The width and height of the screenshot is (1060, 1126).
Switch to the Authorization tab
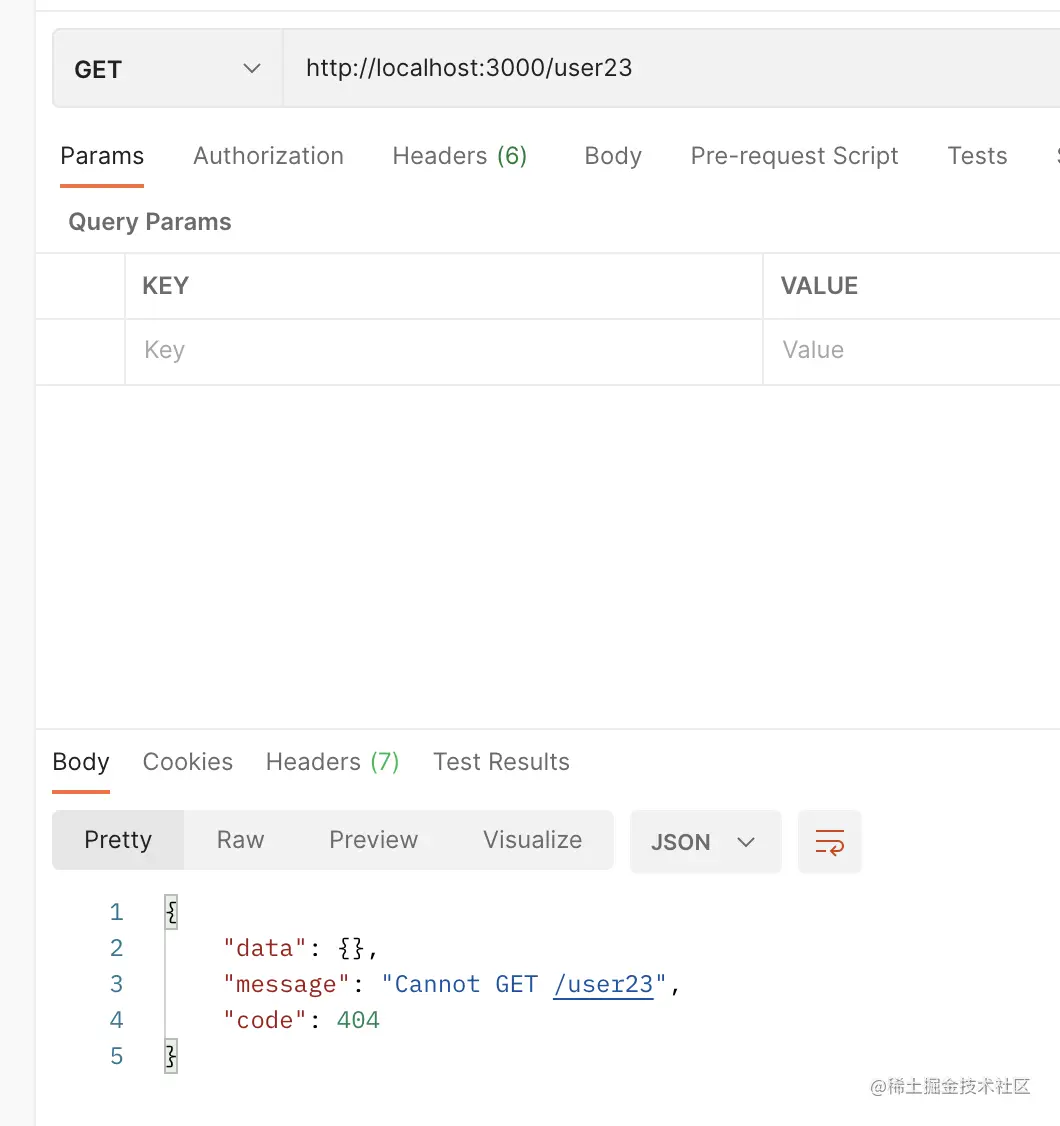(268, 156)
